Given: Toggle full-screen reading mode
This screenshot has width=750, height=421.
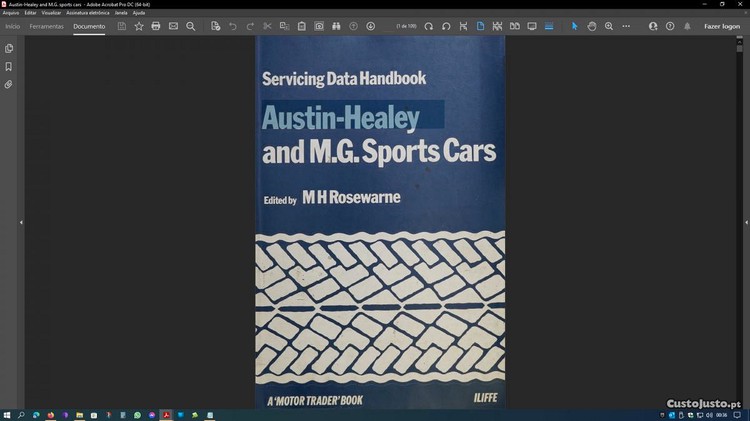Looking at the screenshot, I should [532, 26].
